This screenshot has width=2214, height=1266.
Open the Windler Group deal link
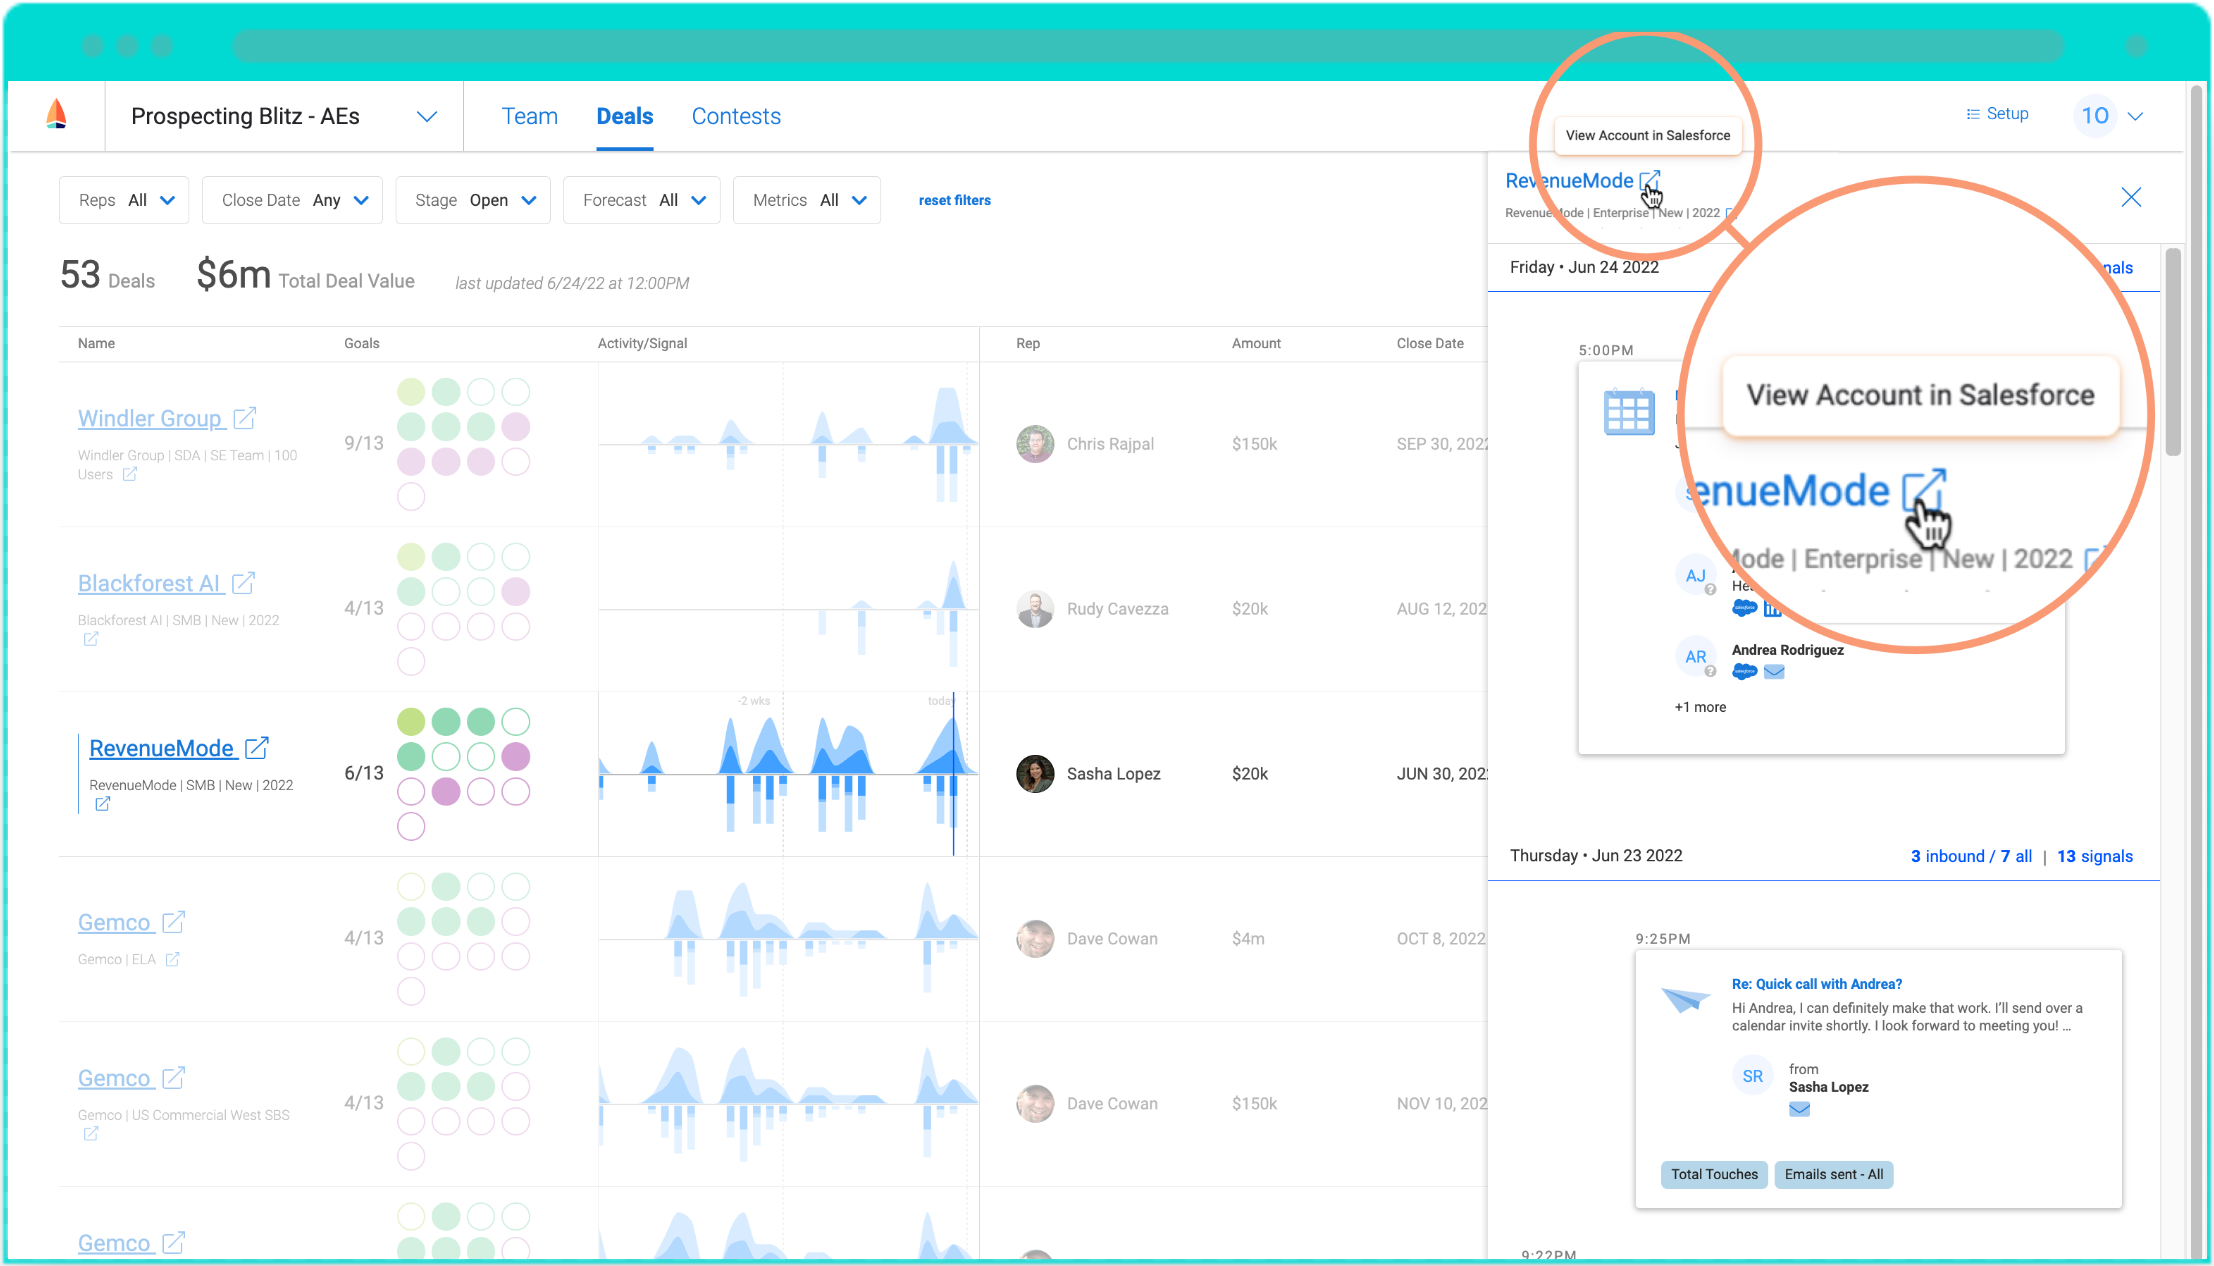tap(150, 418)
